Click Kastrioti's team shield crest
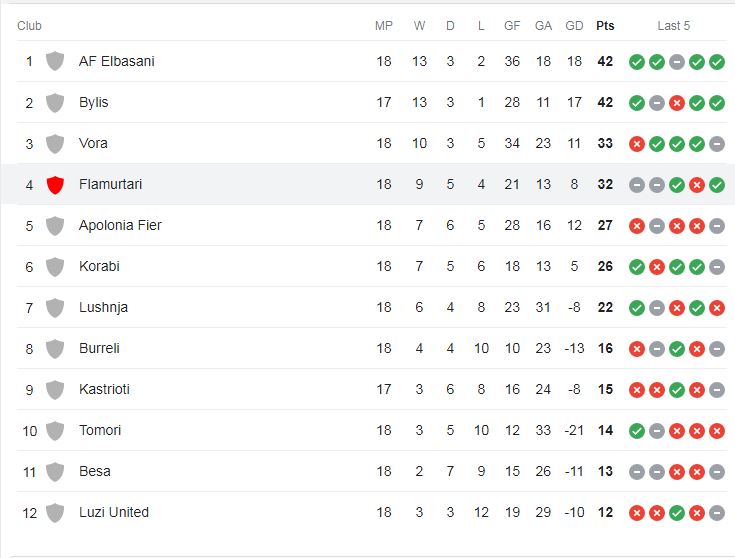The height and width of the screenshot is (558, 735). pyautogui.click(x=55, y=390)
